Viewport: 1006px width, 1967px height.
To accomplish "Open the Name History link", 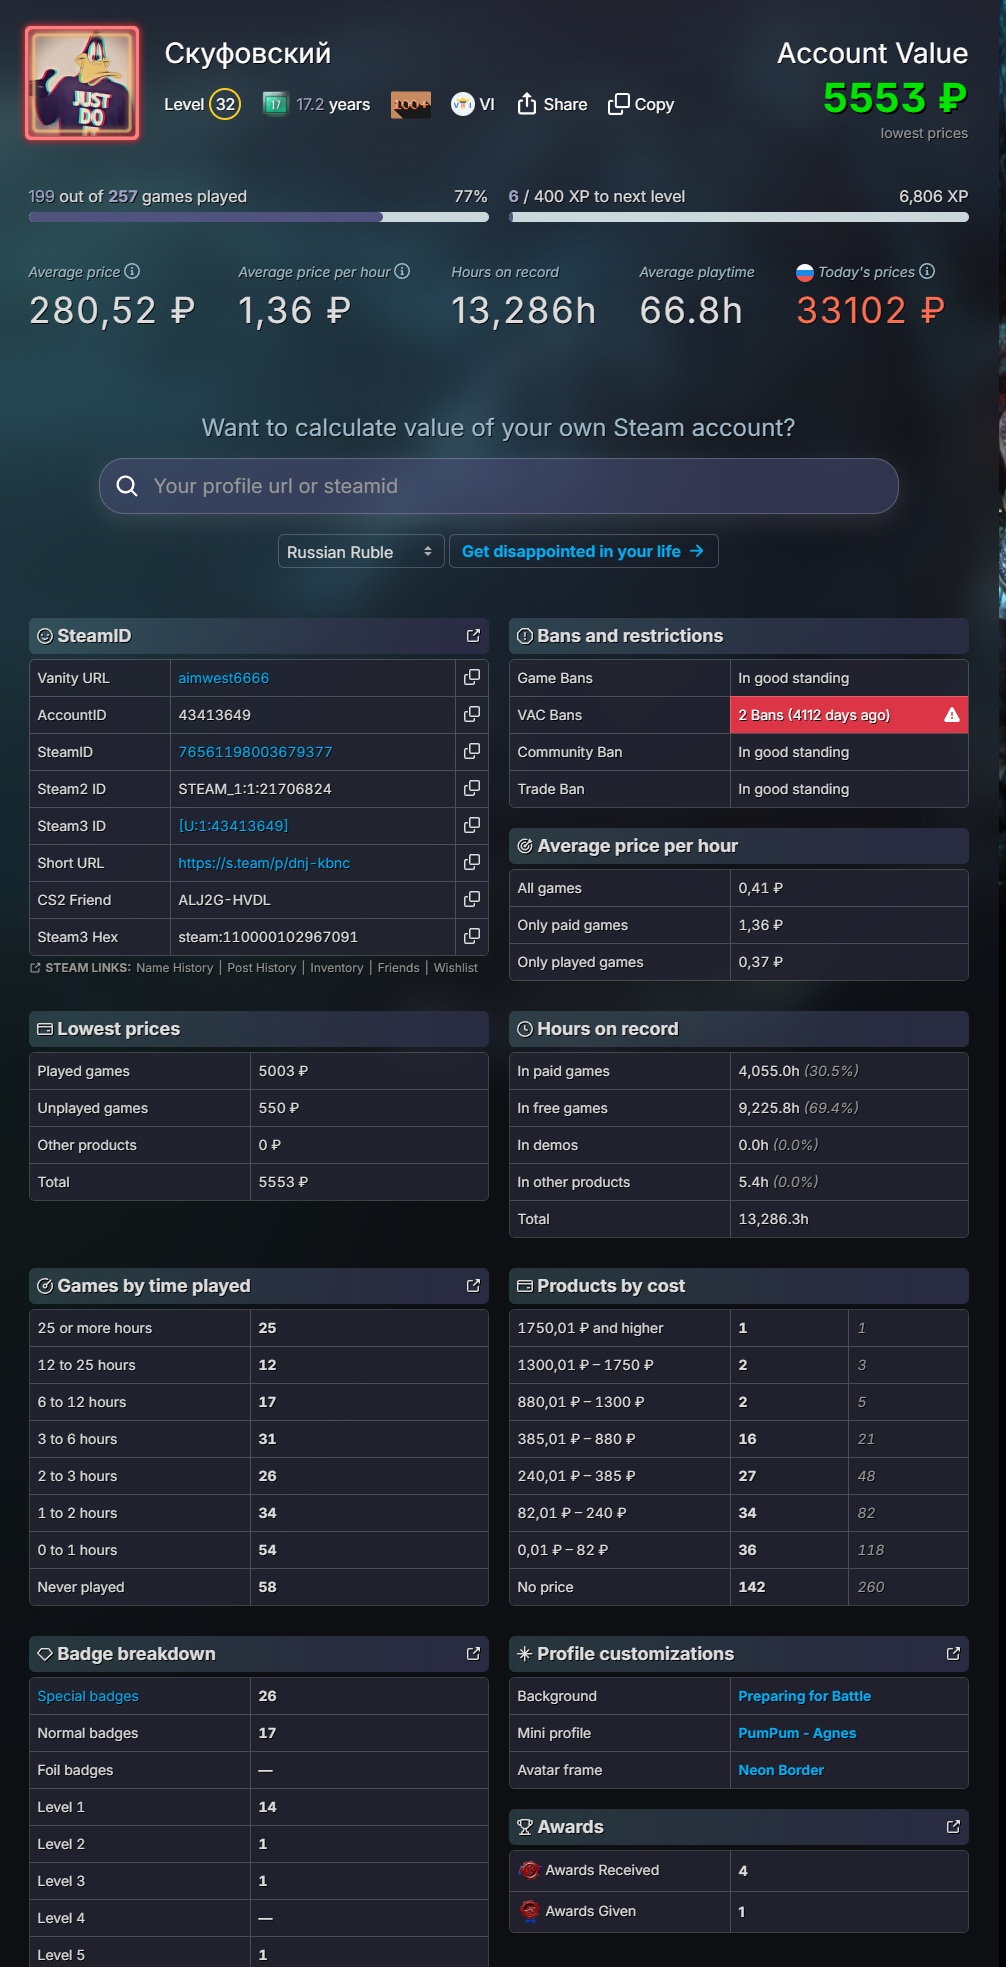I will [x=174, y=968].
